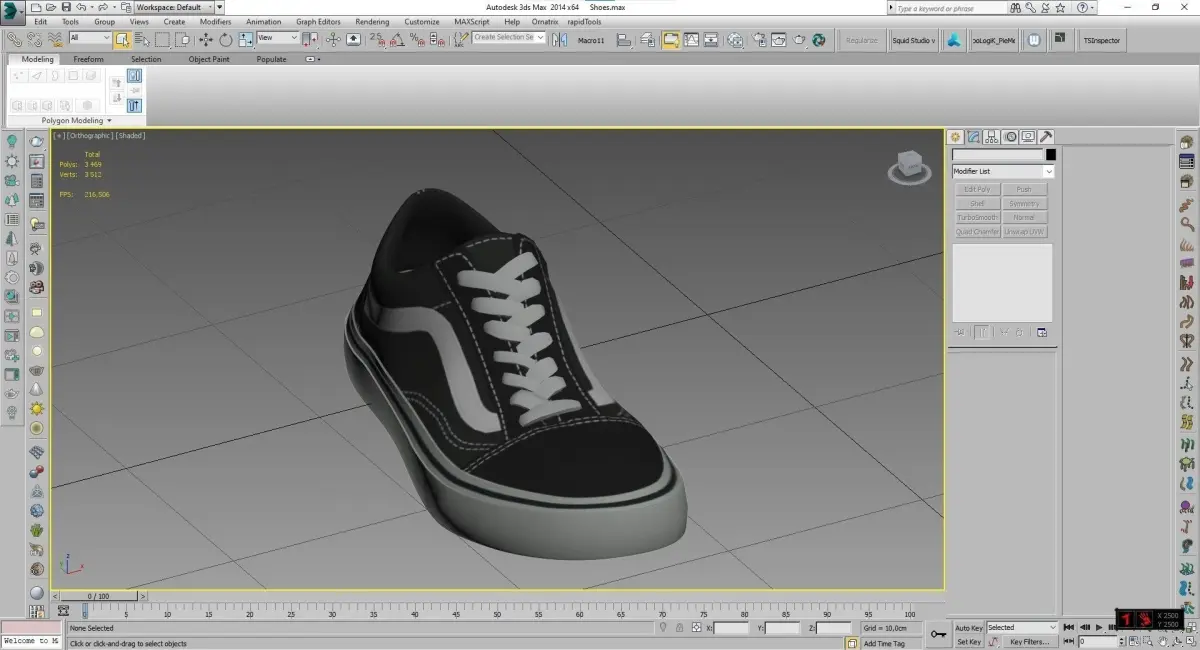Open the MAXScript menu
Image resolution: width=1200 pixels, height=650 pixels.
point(471,21)
